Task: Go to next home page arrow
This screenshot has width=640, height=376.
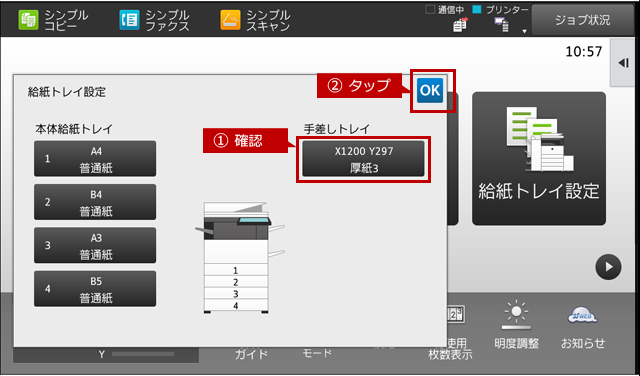Action: (608, 267)
